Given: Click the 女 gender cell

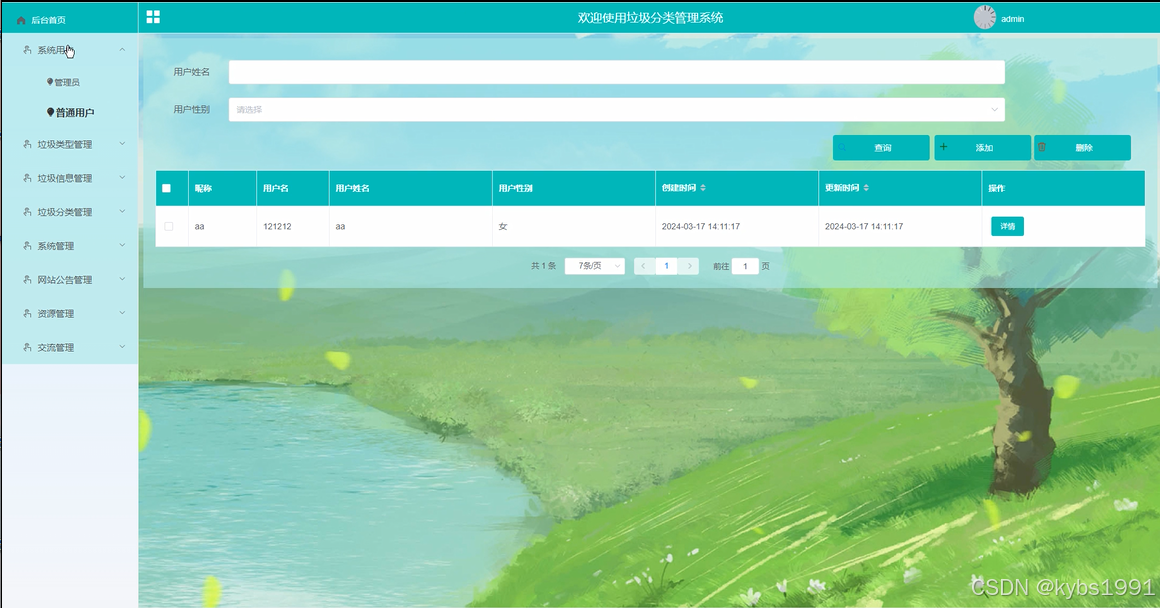Looking at the screenshot, I should pyautogui.click(x=503, y=226).
